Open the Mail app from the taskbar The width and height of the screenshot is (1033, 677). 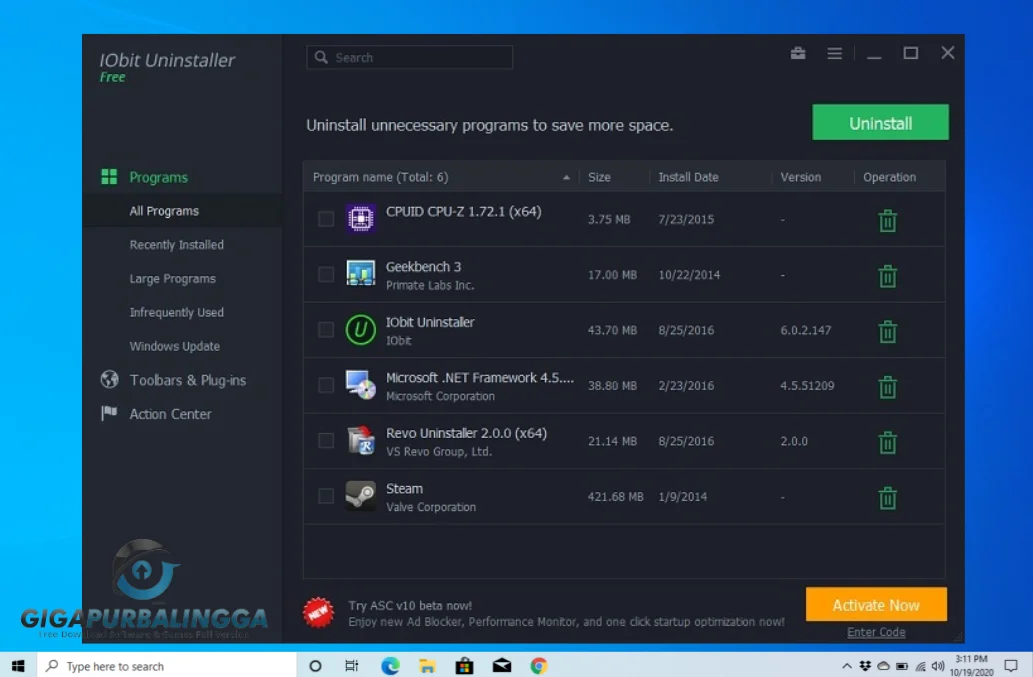click(502, 666)
